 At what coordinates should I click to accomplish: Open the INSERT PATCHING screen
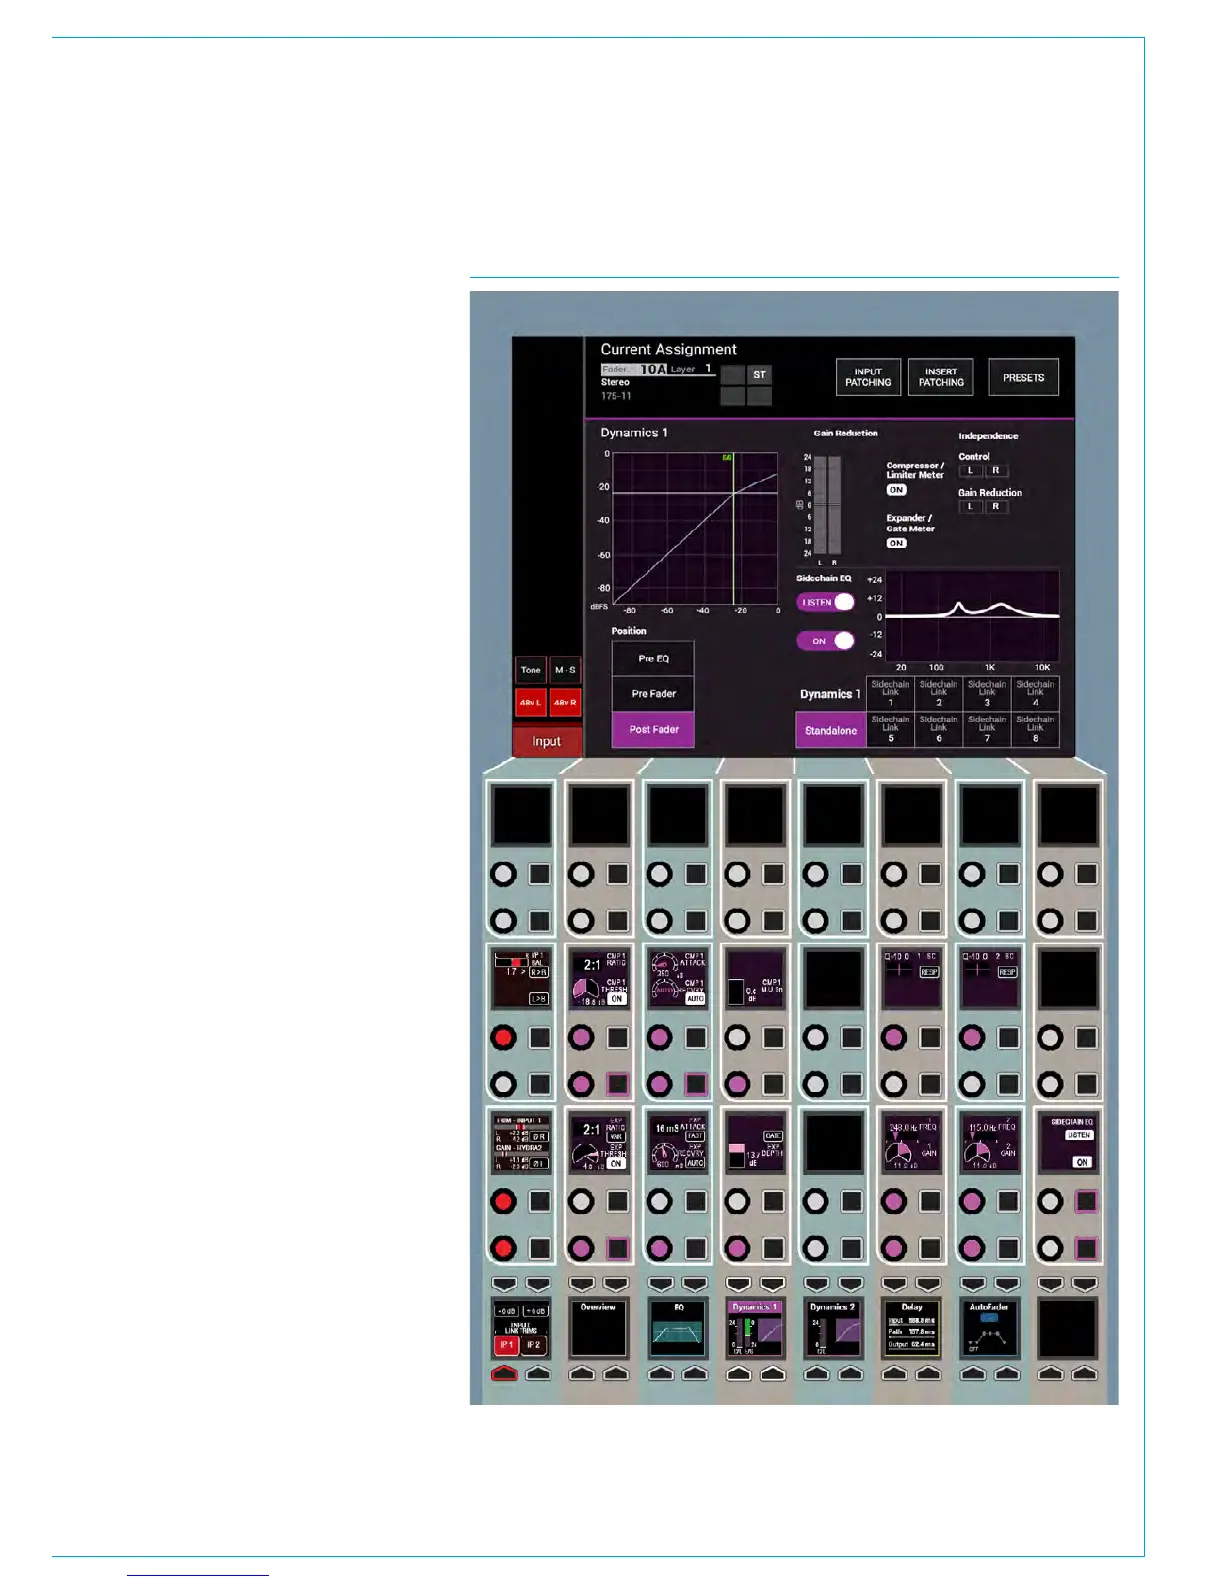pos(941,377)
